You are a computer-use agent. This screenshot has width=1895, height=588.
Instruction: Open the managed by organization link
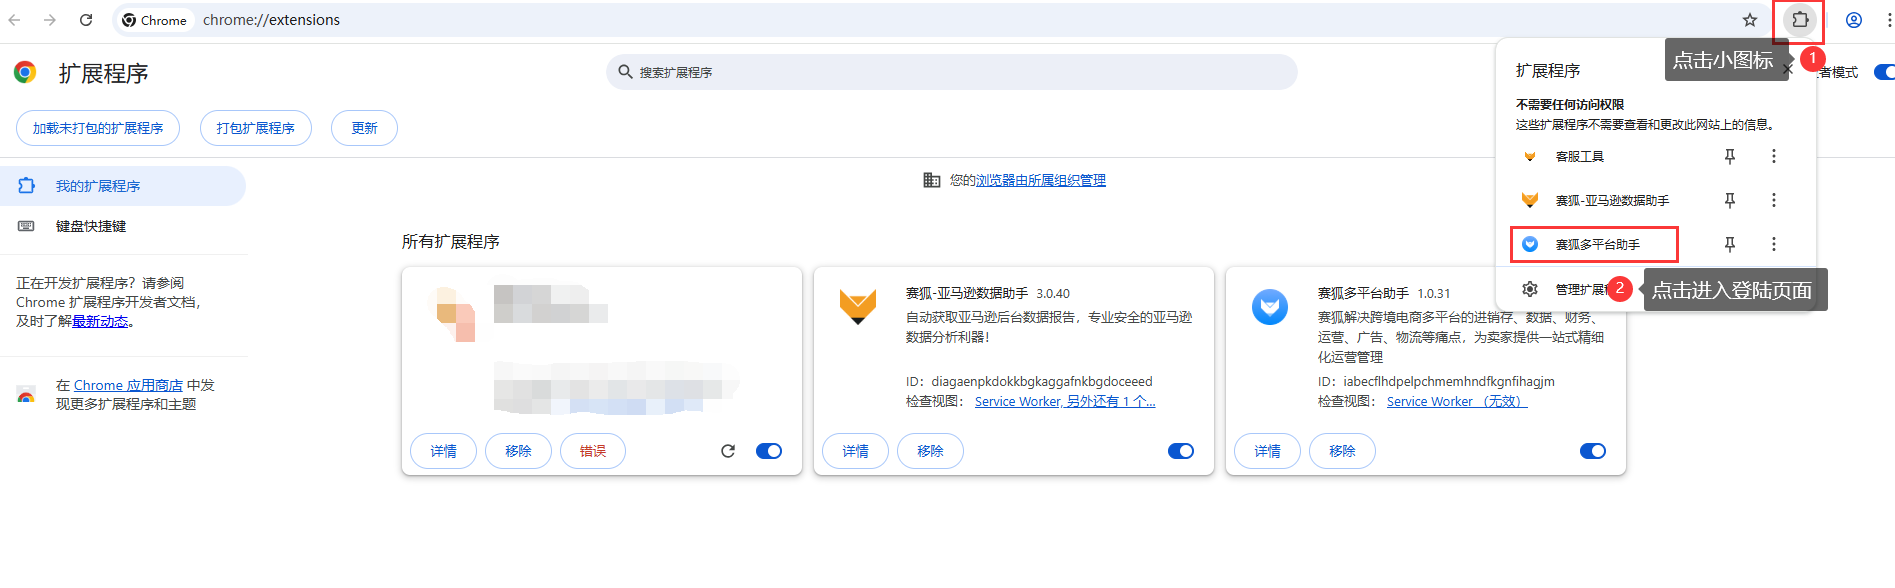coord(1041,180)
